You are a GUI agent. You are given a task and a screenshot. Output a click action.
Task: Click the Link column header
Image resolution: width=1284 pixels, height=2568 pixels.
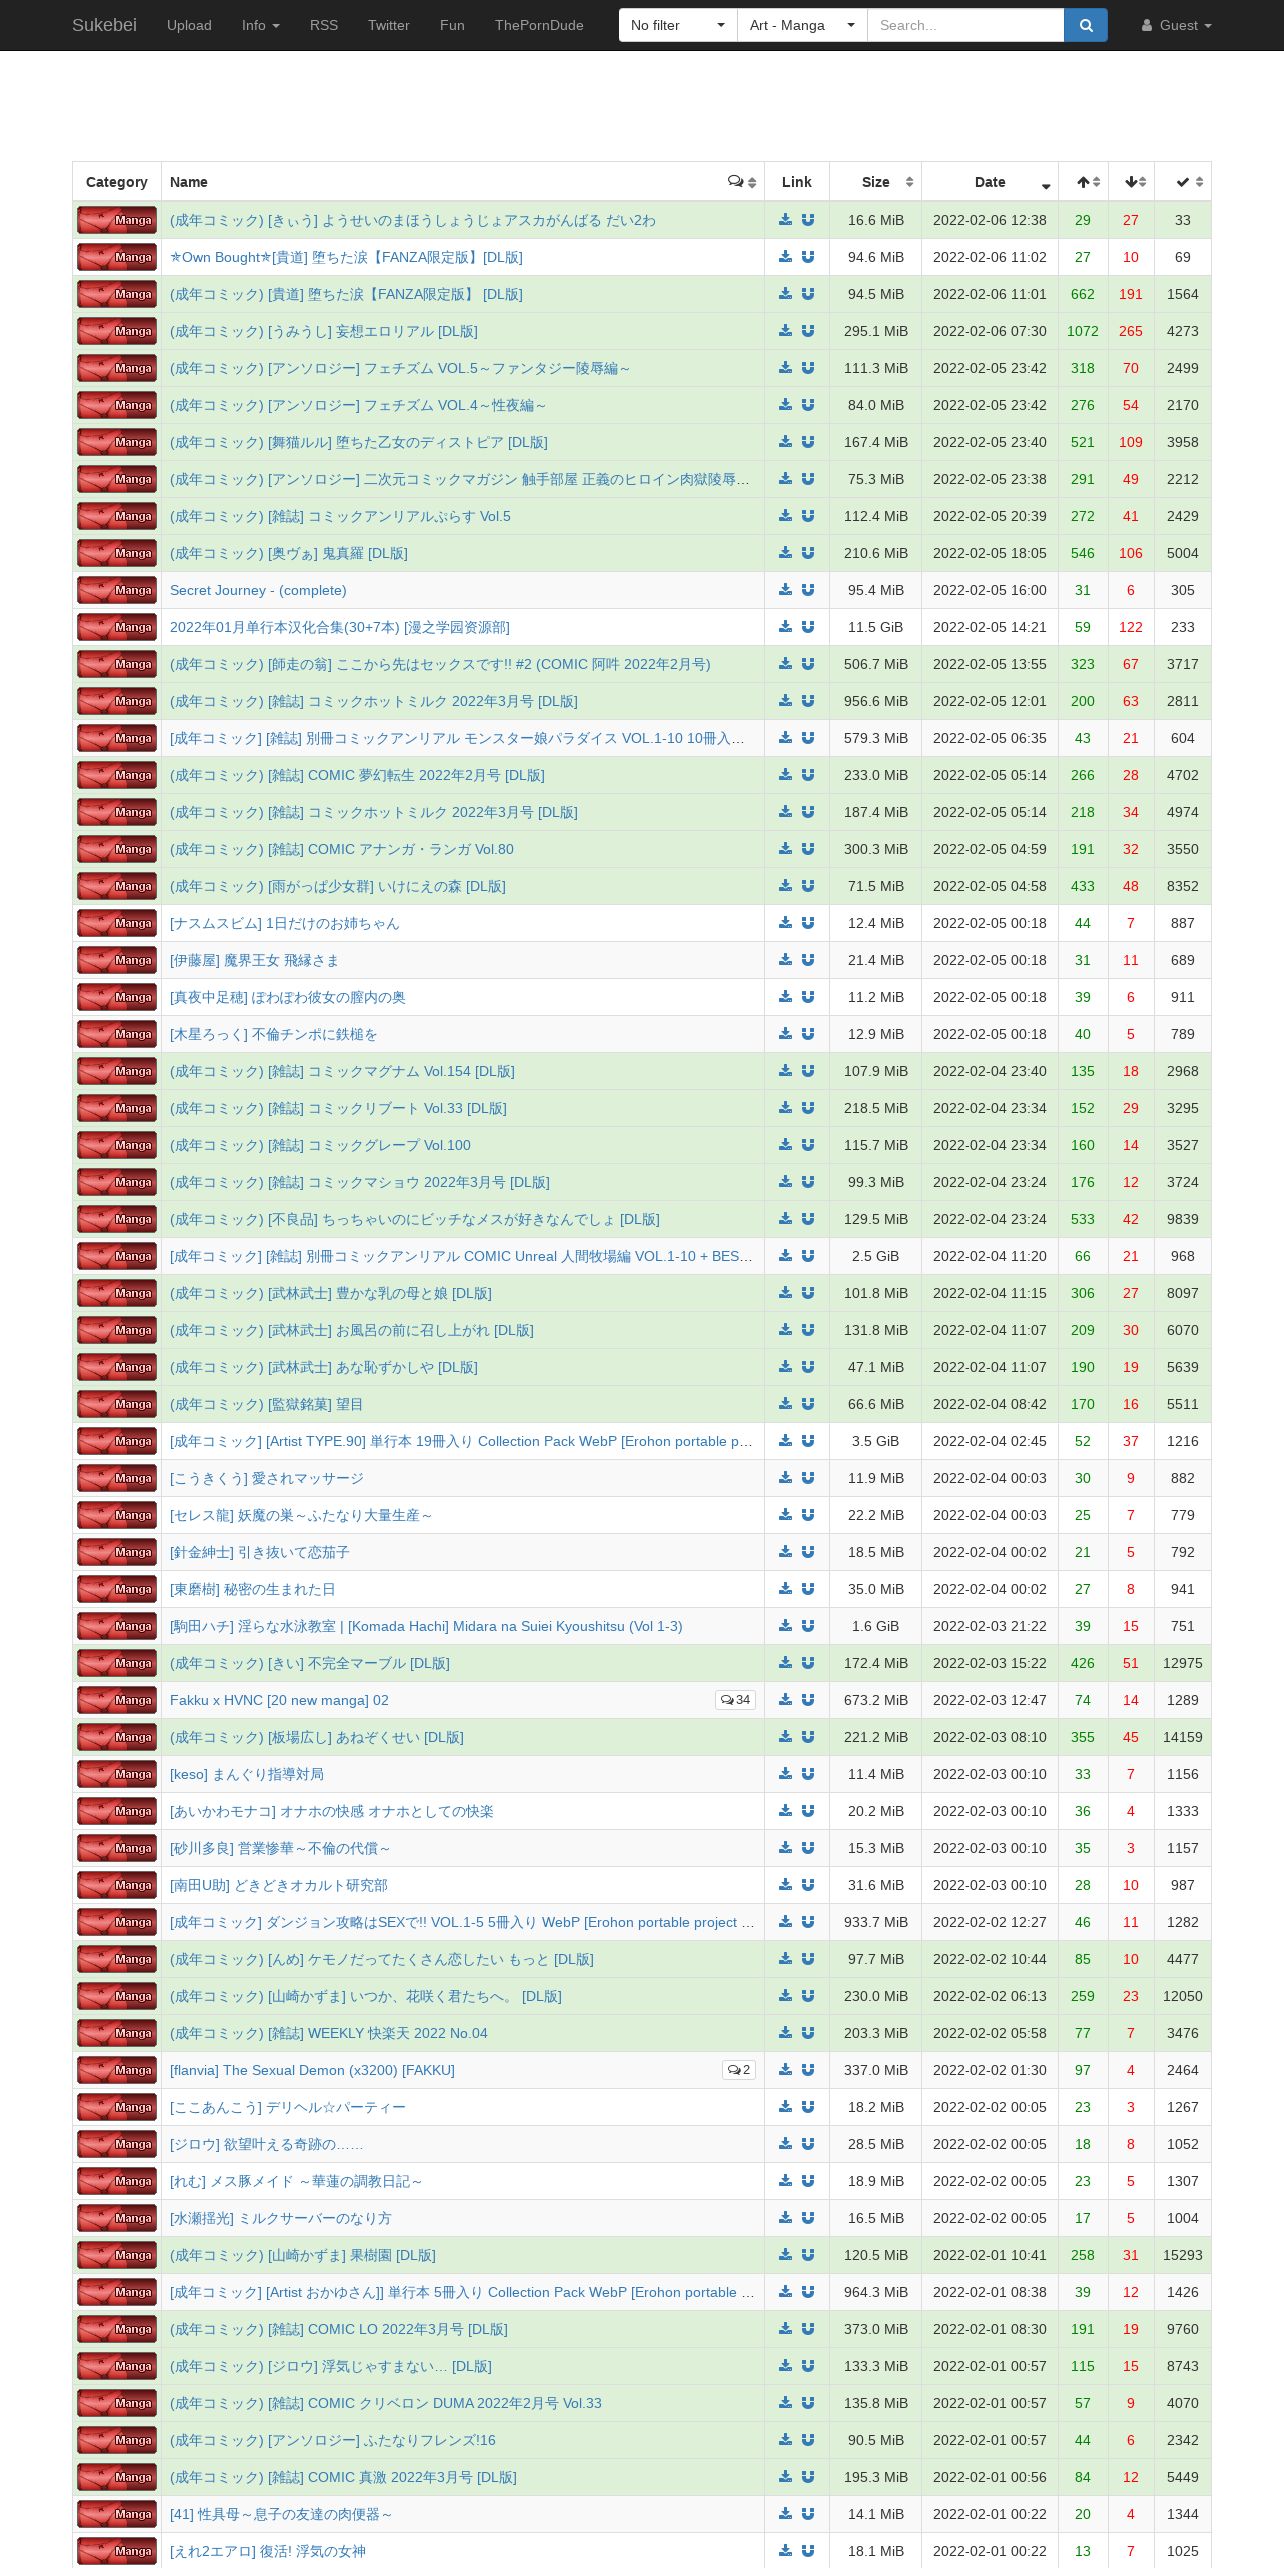point(797,182)
